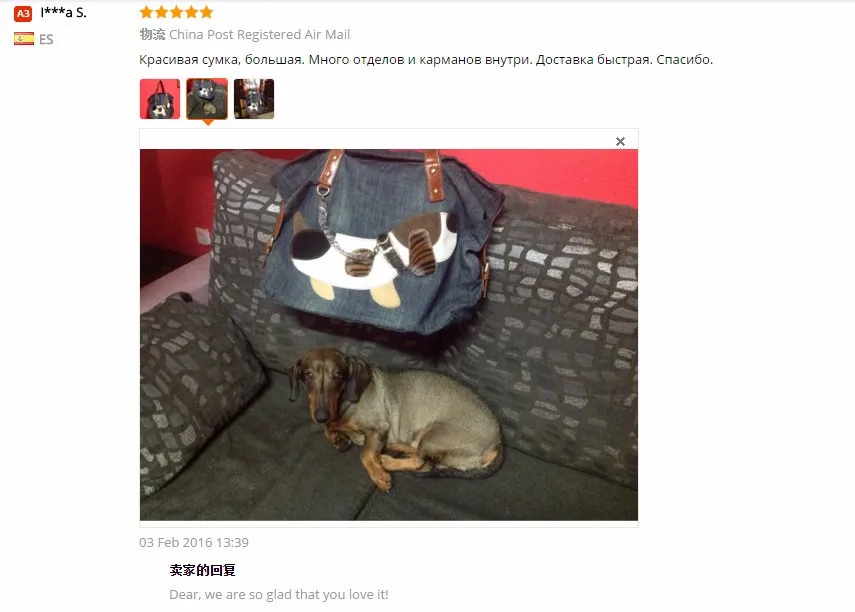Click reviewer name I***a S.

click(x=63, y=13)
